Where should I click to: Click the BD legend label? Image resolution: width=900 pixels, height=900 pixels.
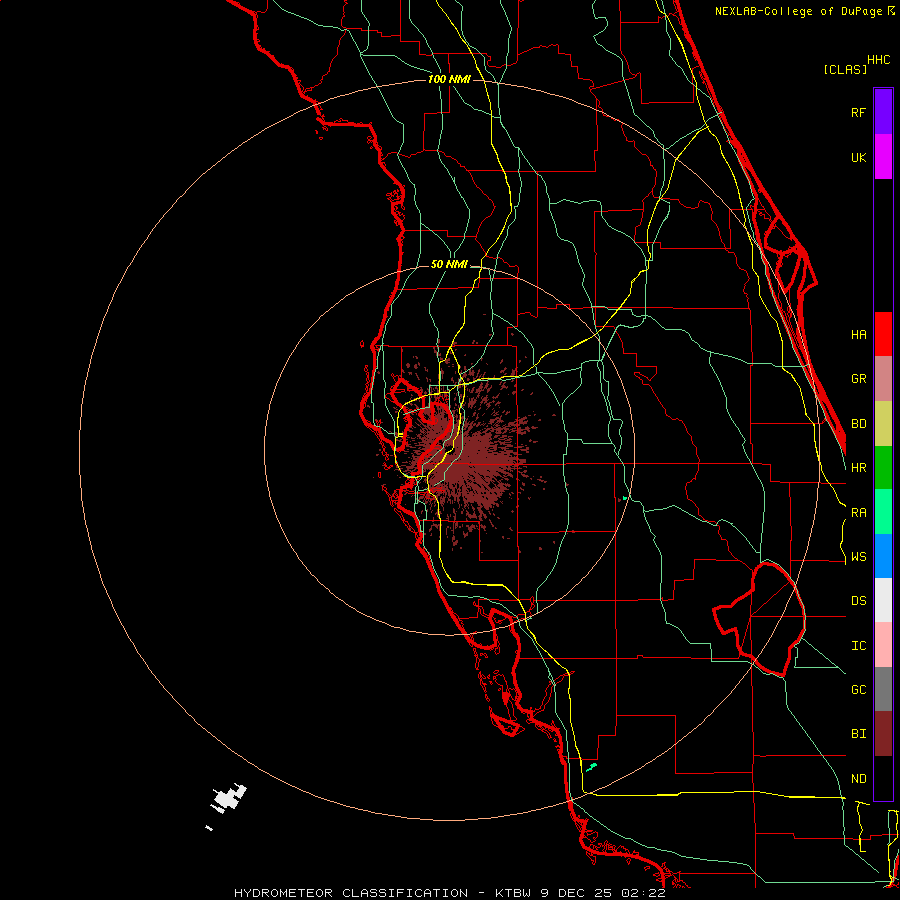click(x=858, y=424)
